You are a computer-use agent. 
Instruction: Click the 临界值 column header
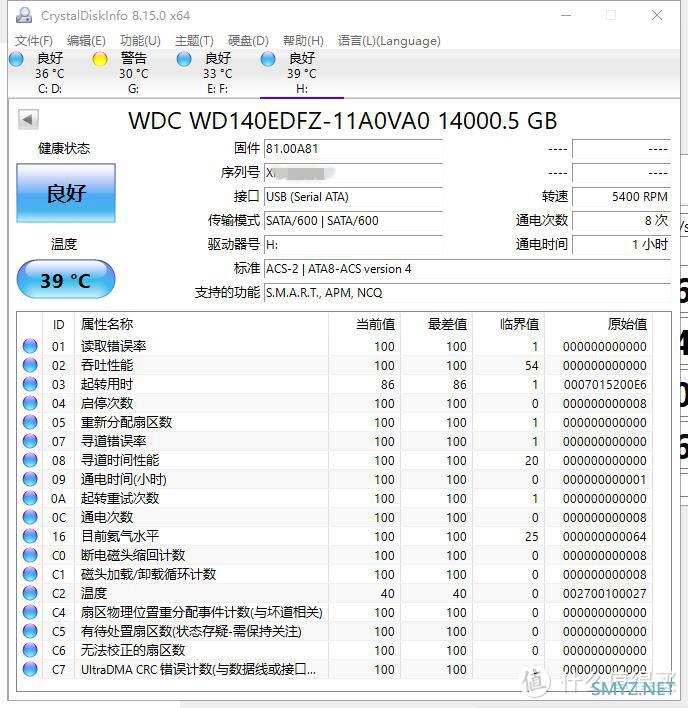[x=509, y=324]
